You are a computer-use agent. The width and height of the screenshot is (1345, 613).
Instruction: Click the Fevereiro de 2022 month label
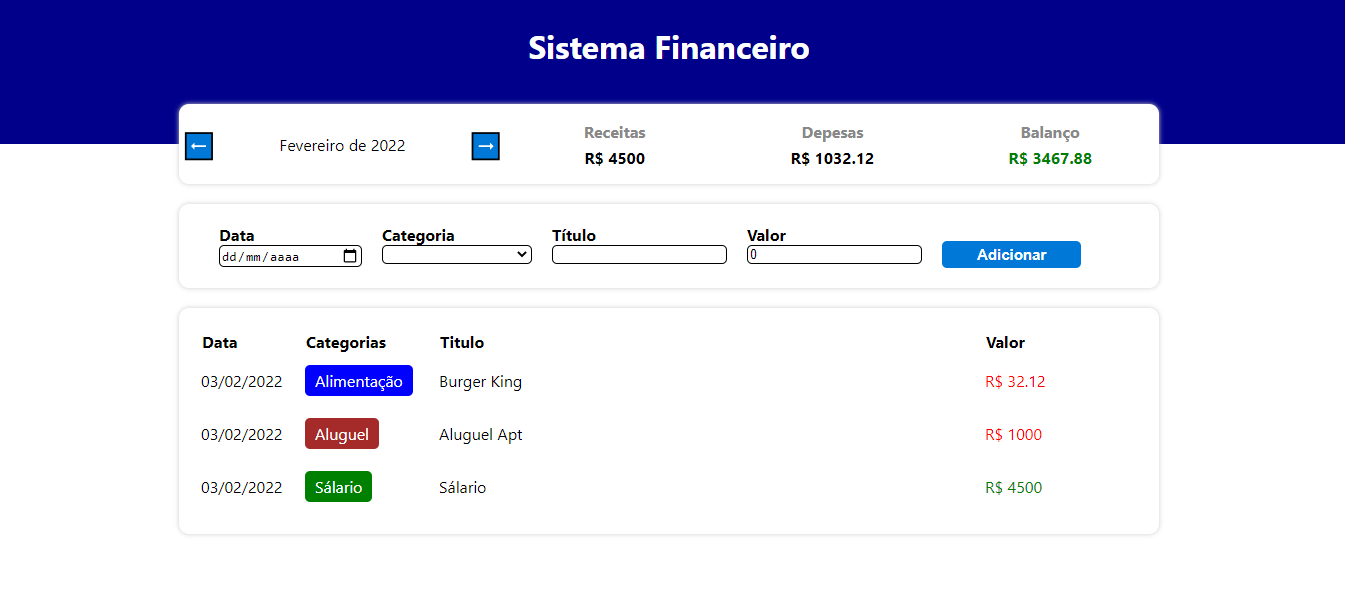pyautogui.click(x=342, y=145)
